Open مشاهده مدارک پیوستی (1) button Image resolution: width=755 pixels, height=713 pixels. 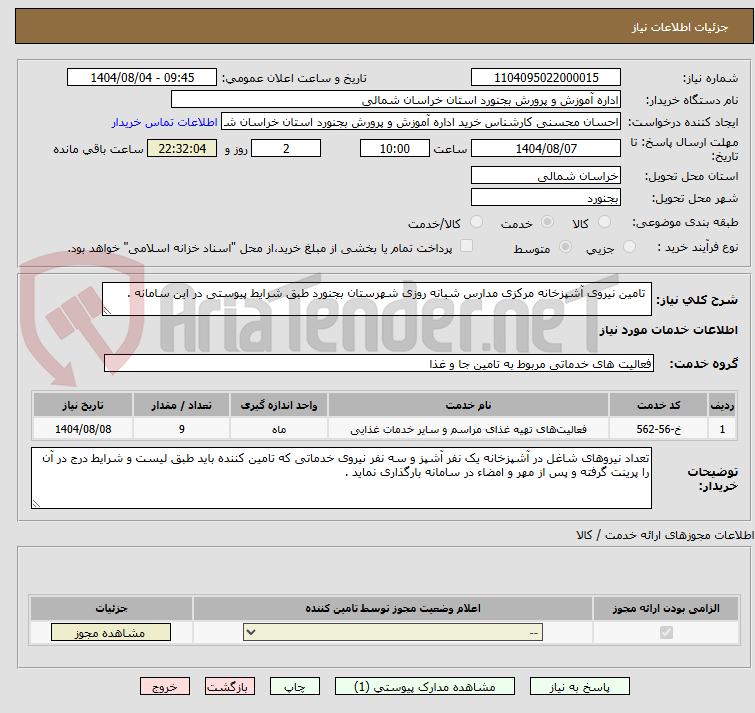(x=425, y=687)
